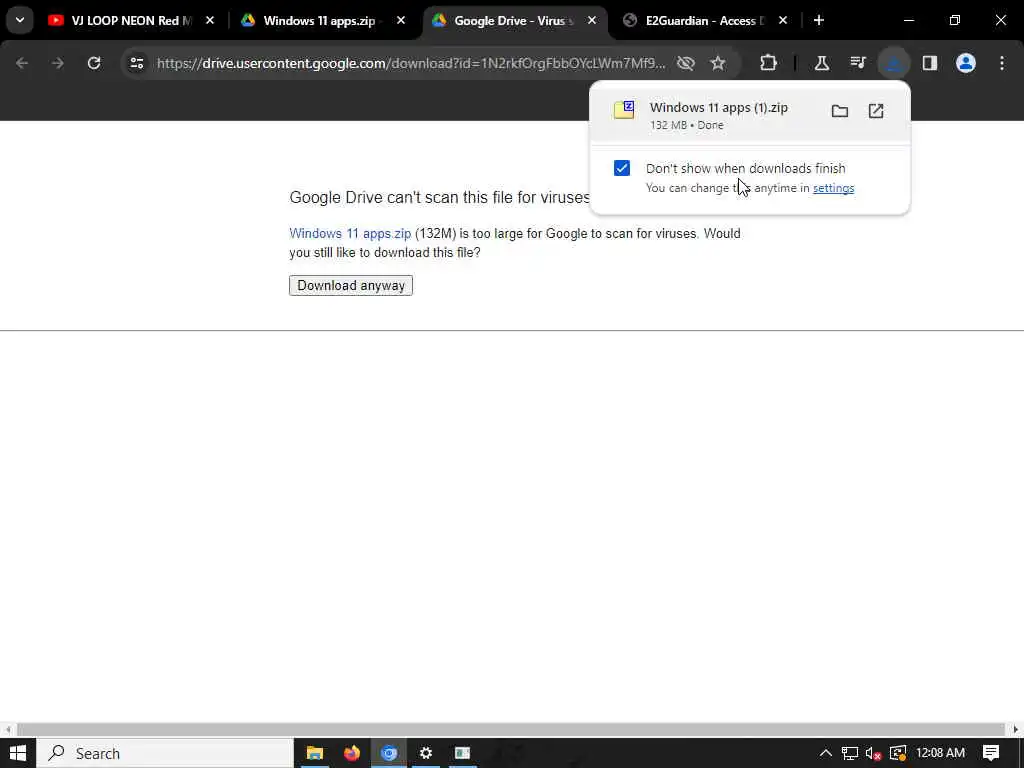Open a new browser tab

(819, 20)
